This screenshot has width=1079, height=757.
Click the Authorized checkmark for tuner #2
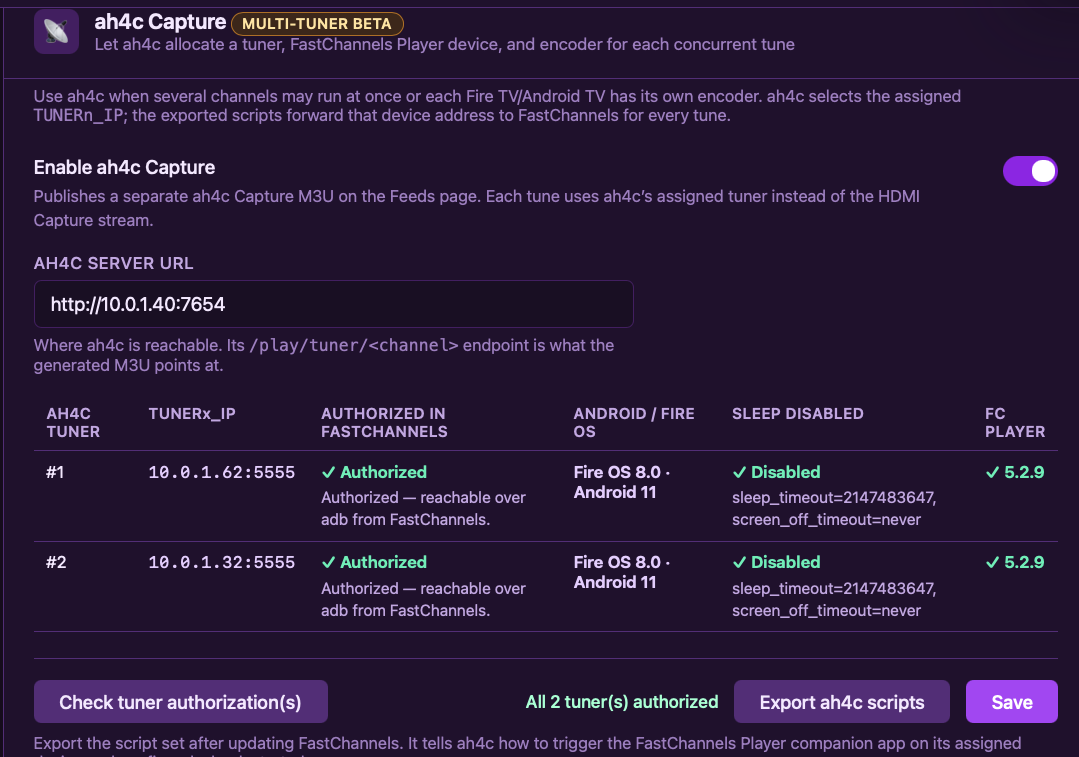[x=329, y=562]
